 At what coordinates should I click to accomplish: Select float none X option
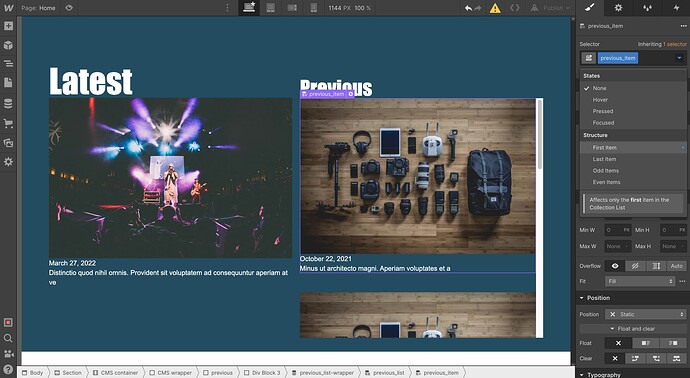coord(618,343)
